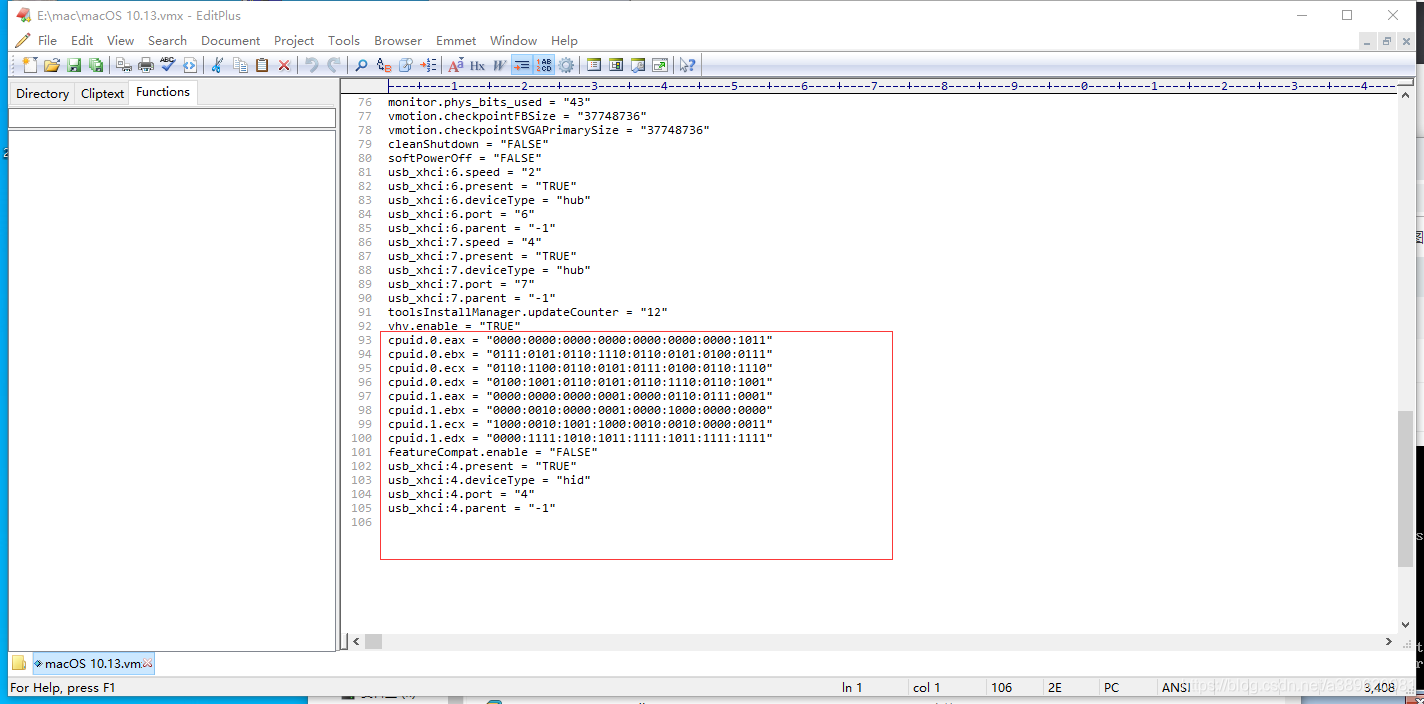The image size is (1424, 704).
Task: Open the Search menu
Action: pyautogui.click(x=167, y=41)
